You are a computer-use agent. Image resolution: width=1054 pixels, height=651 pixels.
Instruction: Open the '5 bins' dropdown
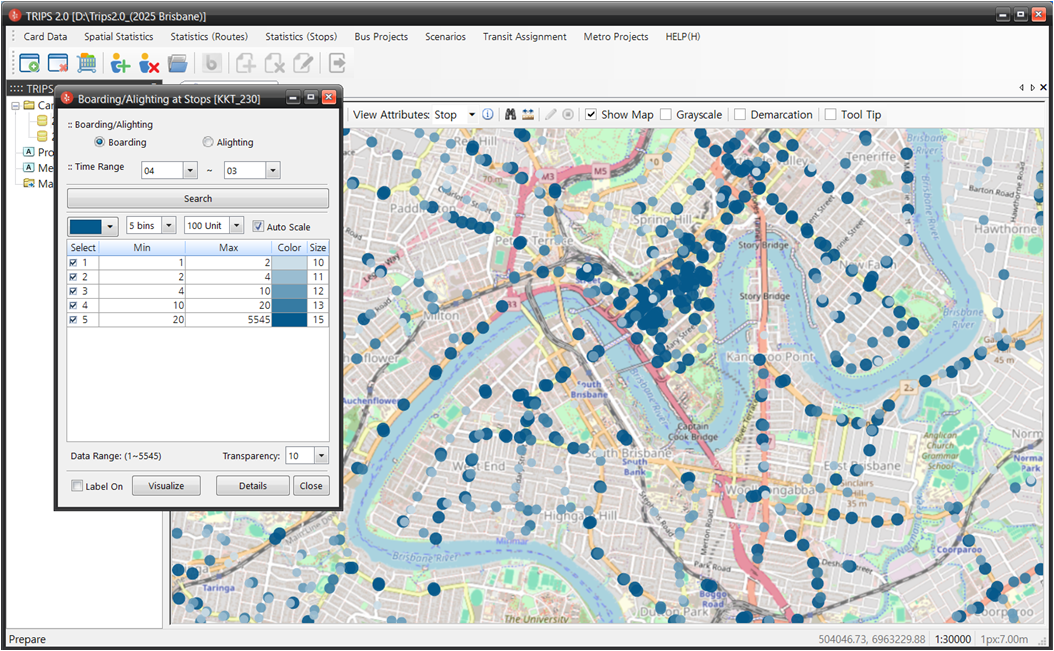click(169, 226)
